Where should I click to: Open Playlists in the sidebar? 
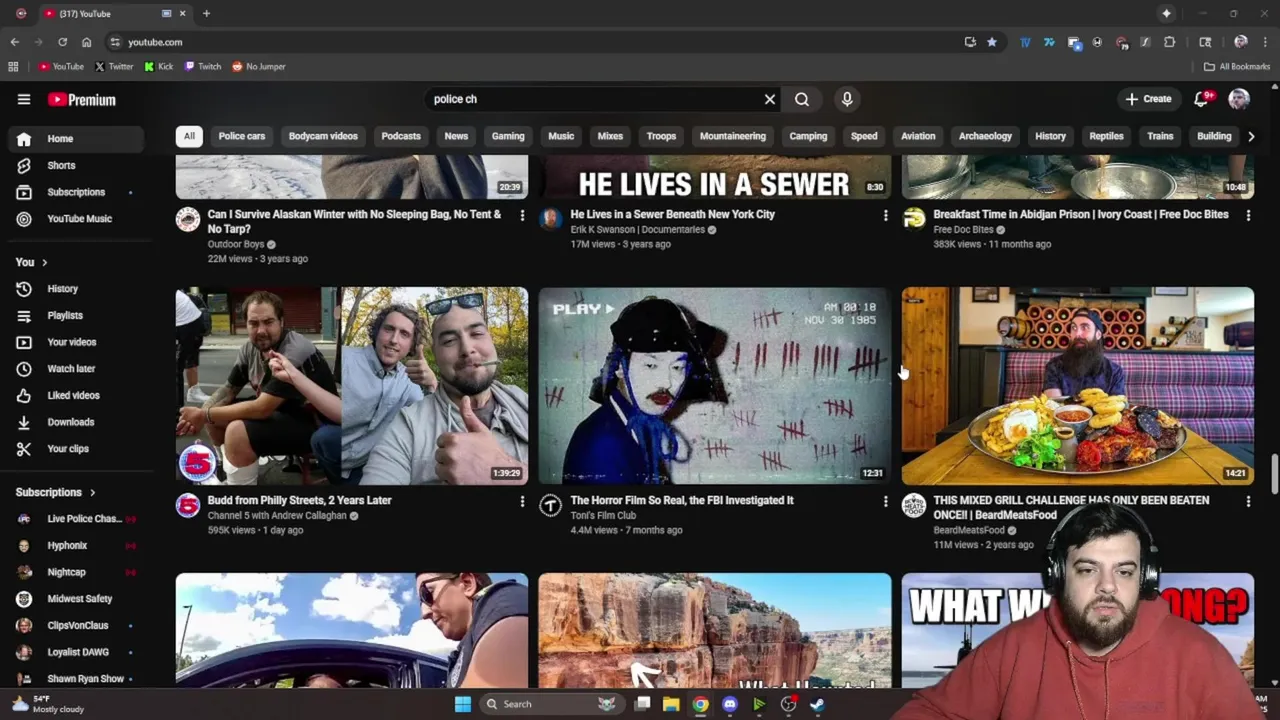[76, 315]
